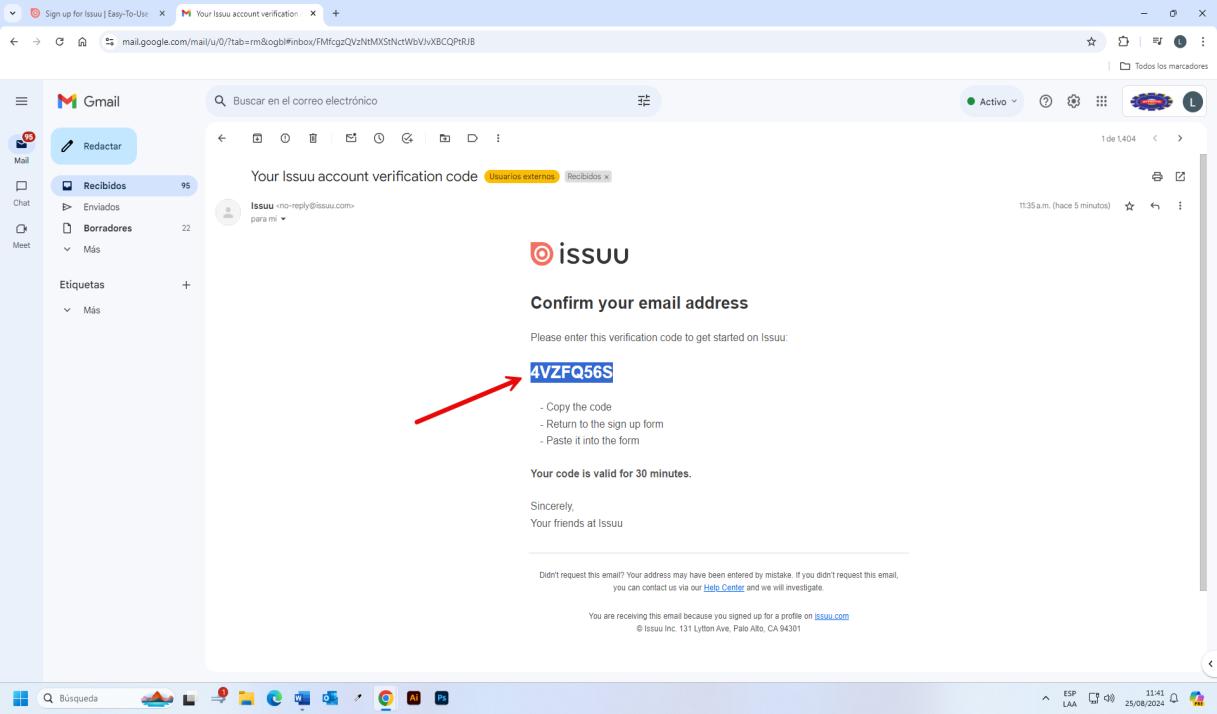The image size is (1217, 714).
Task: Open Microsoft Word from the taskbar
Action: 302,698
